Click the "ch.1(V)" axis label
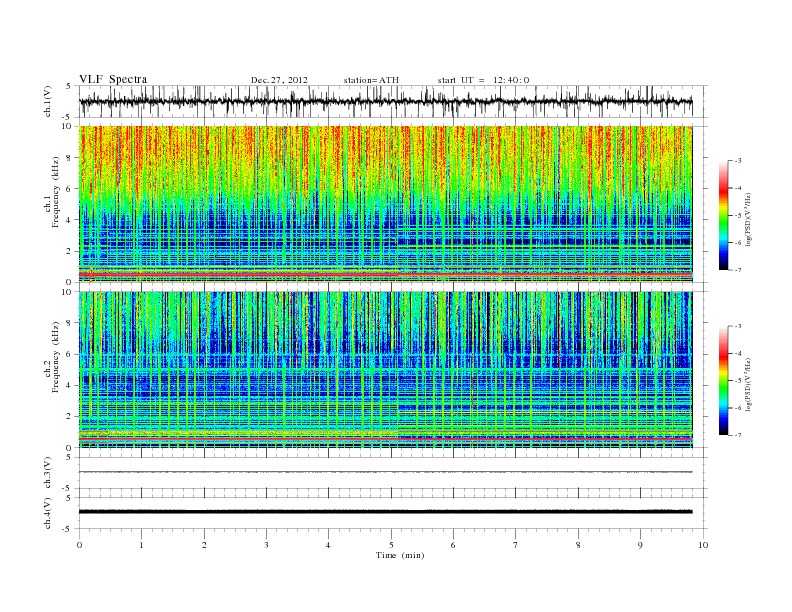 pyautogui.click(x=48, y=103)
